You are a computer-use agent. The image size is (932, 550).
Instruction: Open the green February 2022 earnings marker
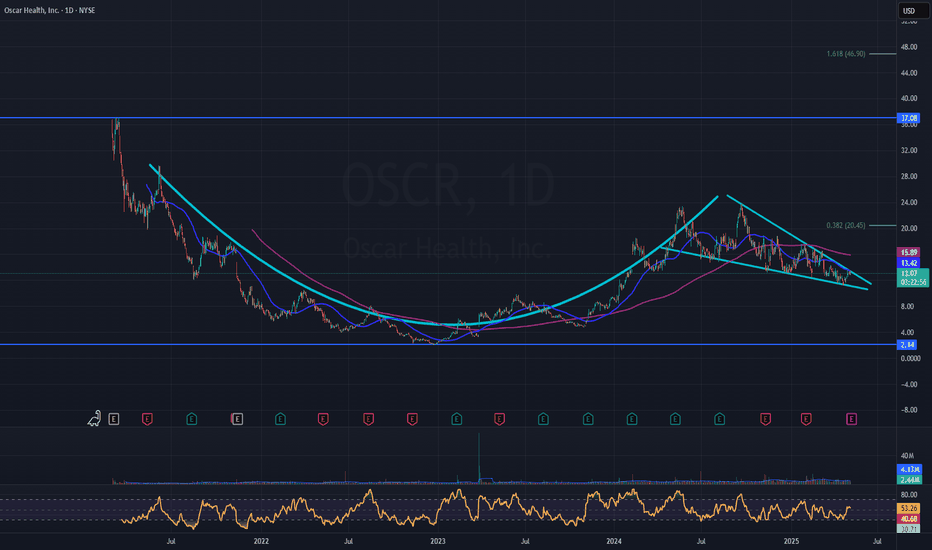280,419
